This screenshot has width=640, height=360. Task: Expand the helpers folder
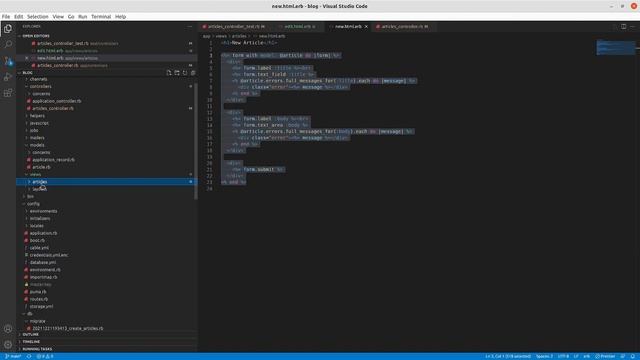(37, 116)
